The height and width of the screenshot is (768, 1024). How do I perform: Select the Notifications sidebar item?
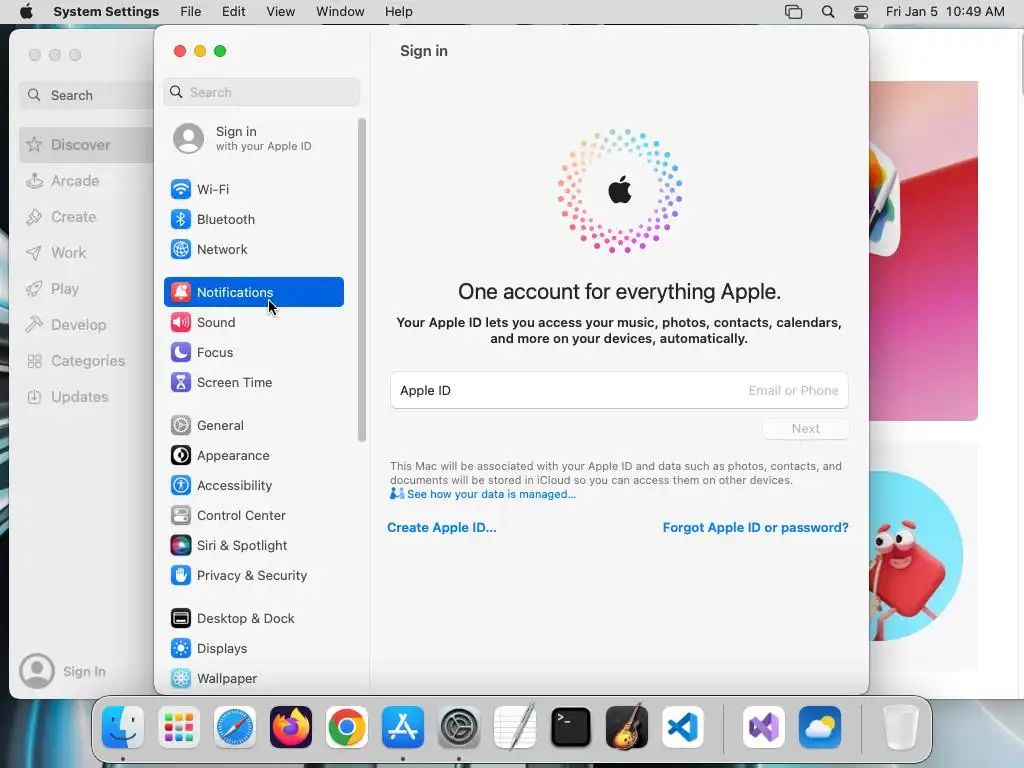point(253,292)
